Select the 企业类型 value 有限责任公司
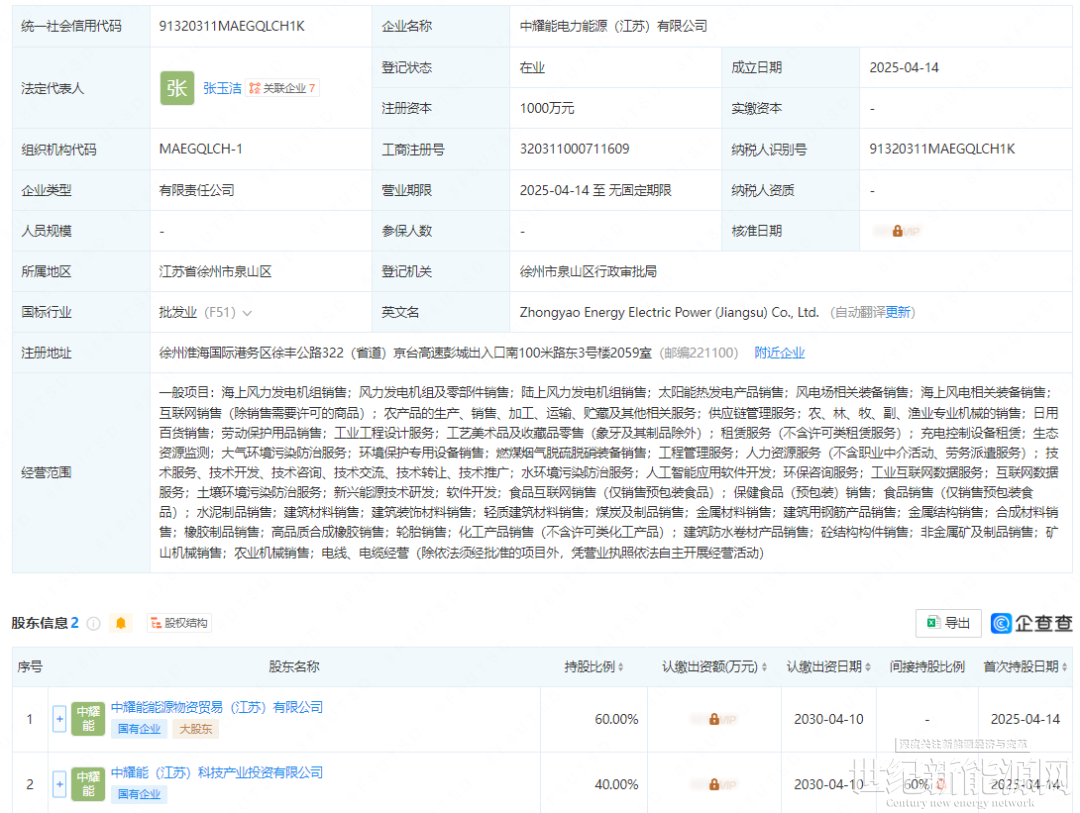The height and width of the screenshot is (813, 1080). [x=197, y=190]
